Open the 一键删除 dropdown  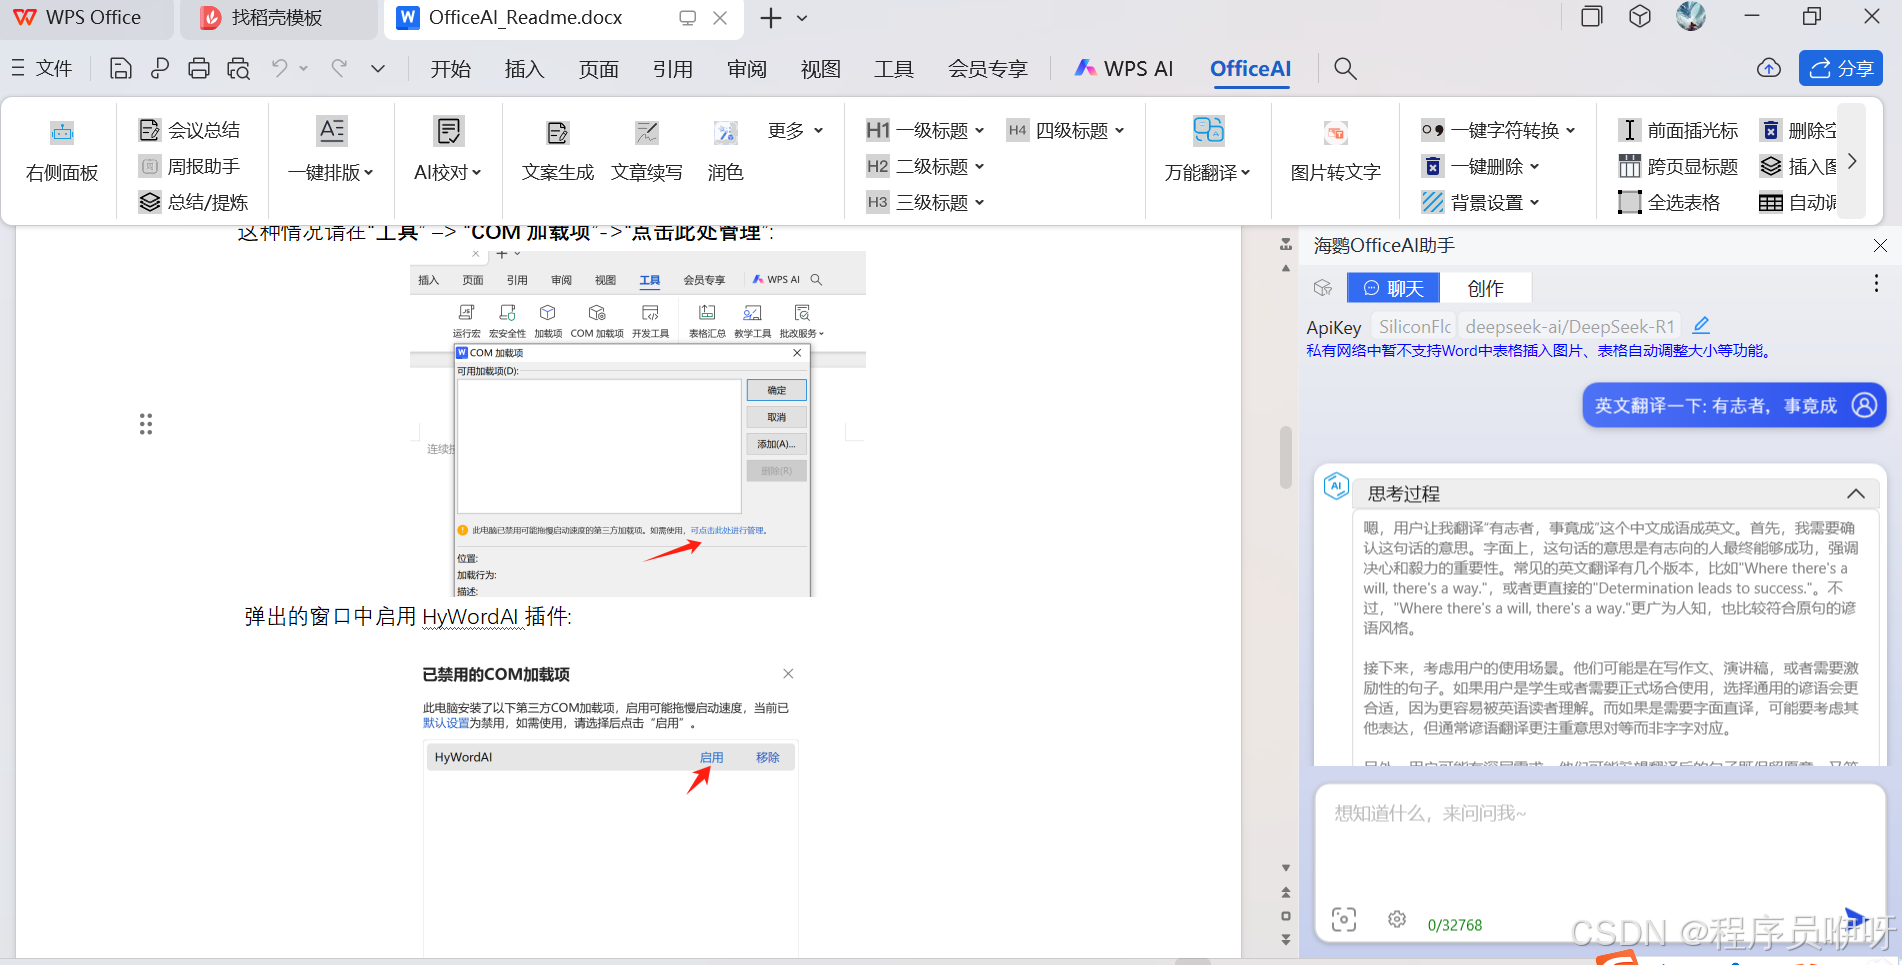[1480, 166]
